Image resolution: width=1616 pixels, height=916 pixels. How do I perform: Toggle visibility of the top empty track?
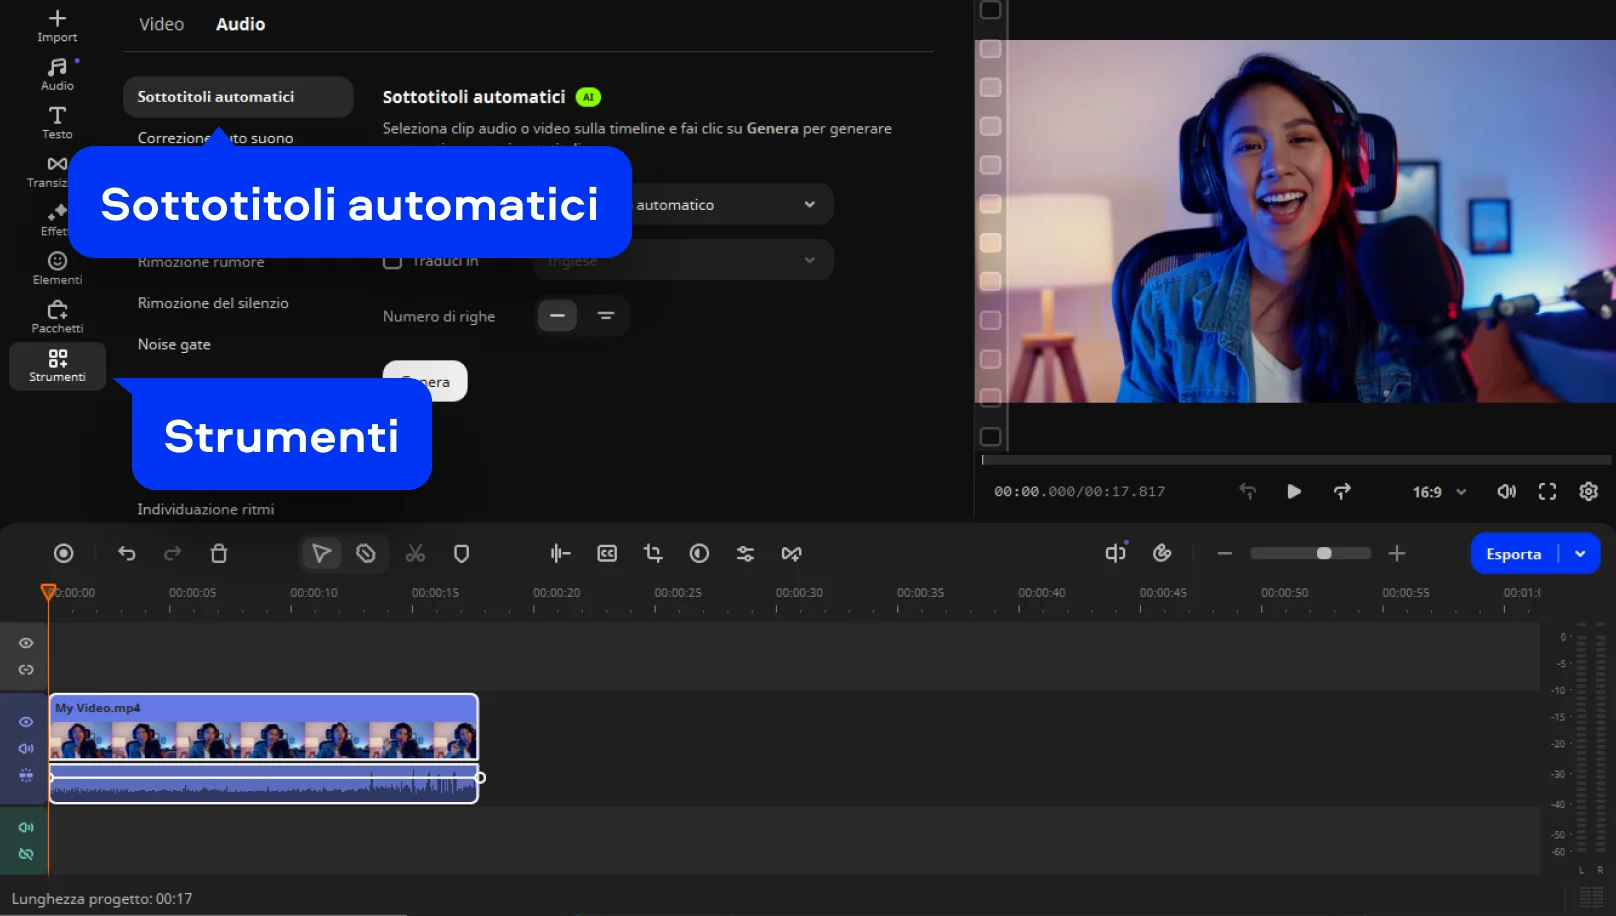pyautogui.click(x=26, y=643)
